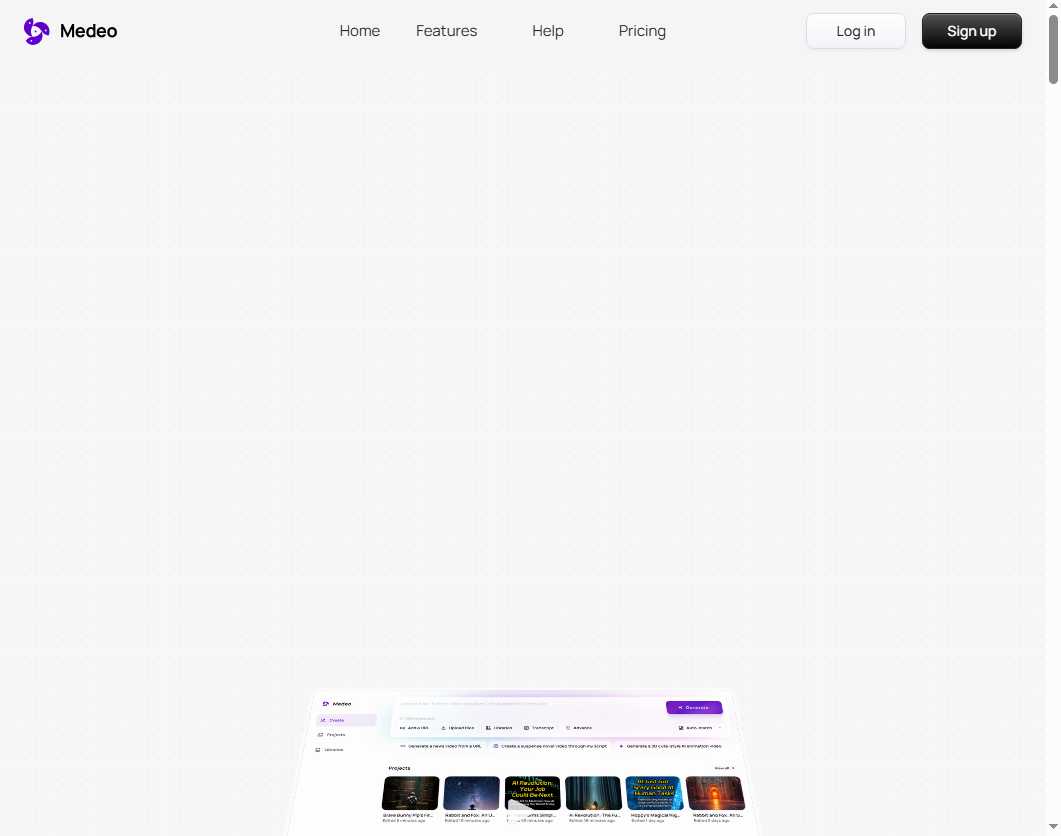Expand the Auto-match dropdown in preview
Viewport: 1061px width, 836px height.
(699, 728)
